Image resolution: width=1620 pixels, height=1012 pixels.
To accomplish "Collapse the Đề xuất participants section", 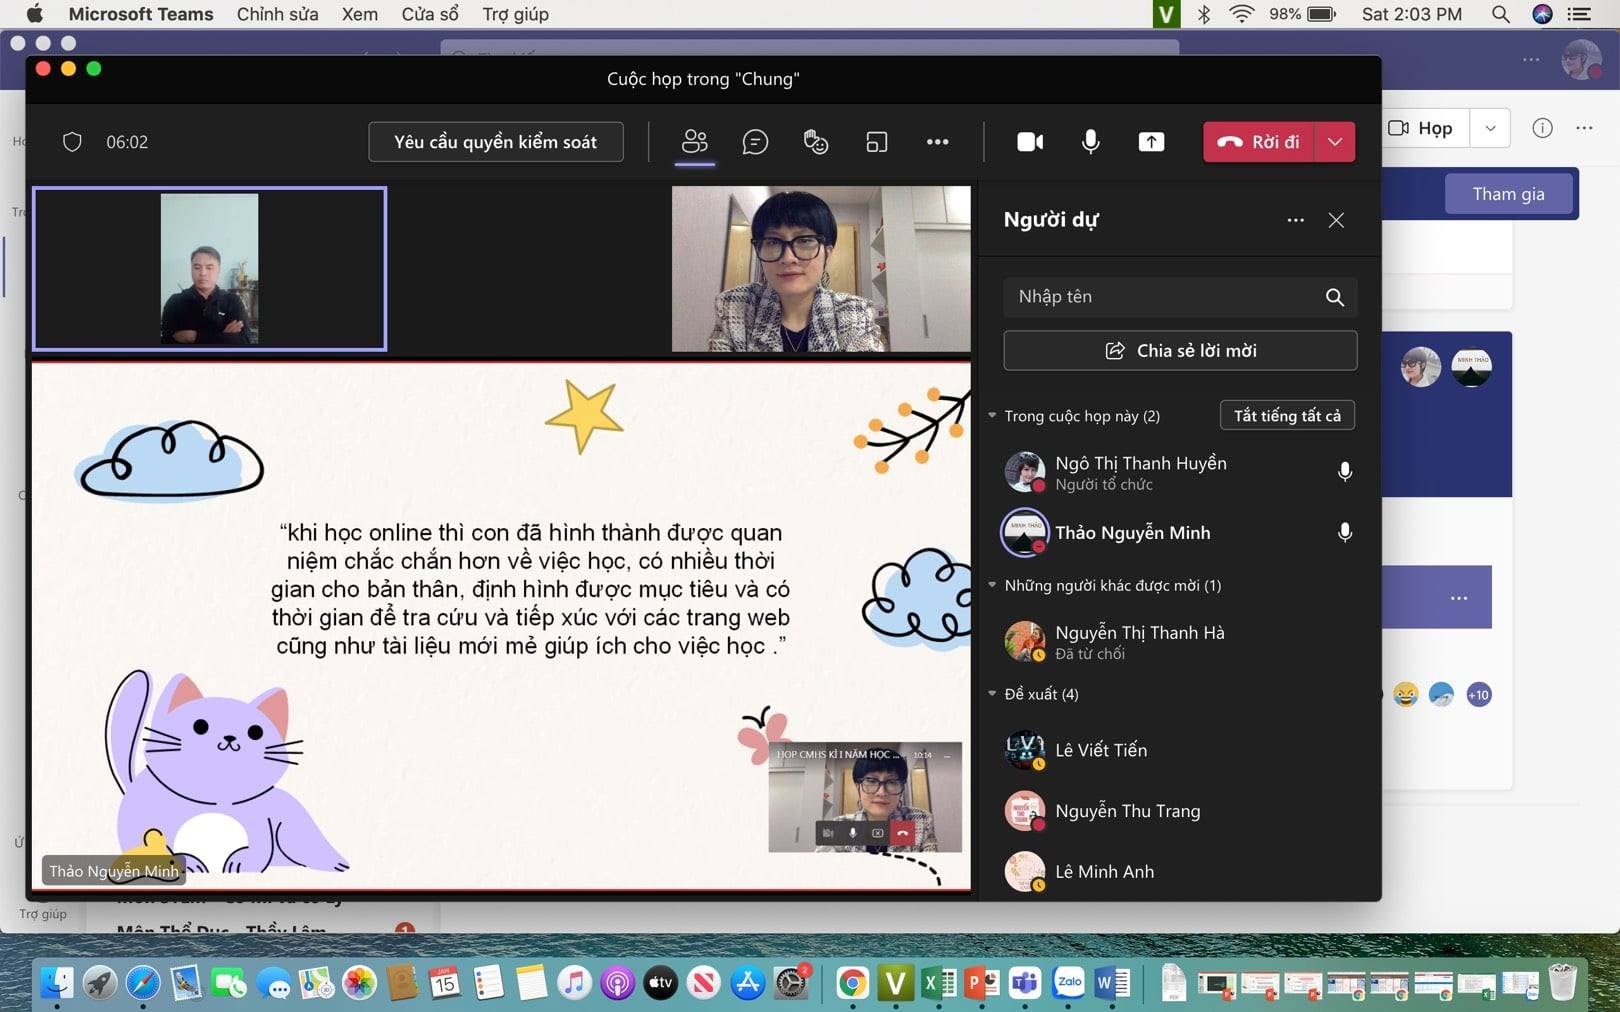I will pos(992,694).
